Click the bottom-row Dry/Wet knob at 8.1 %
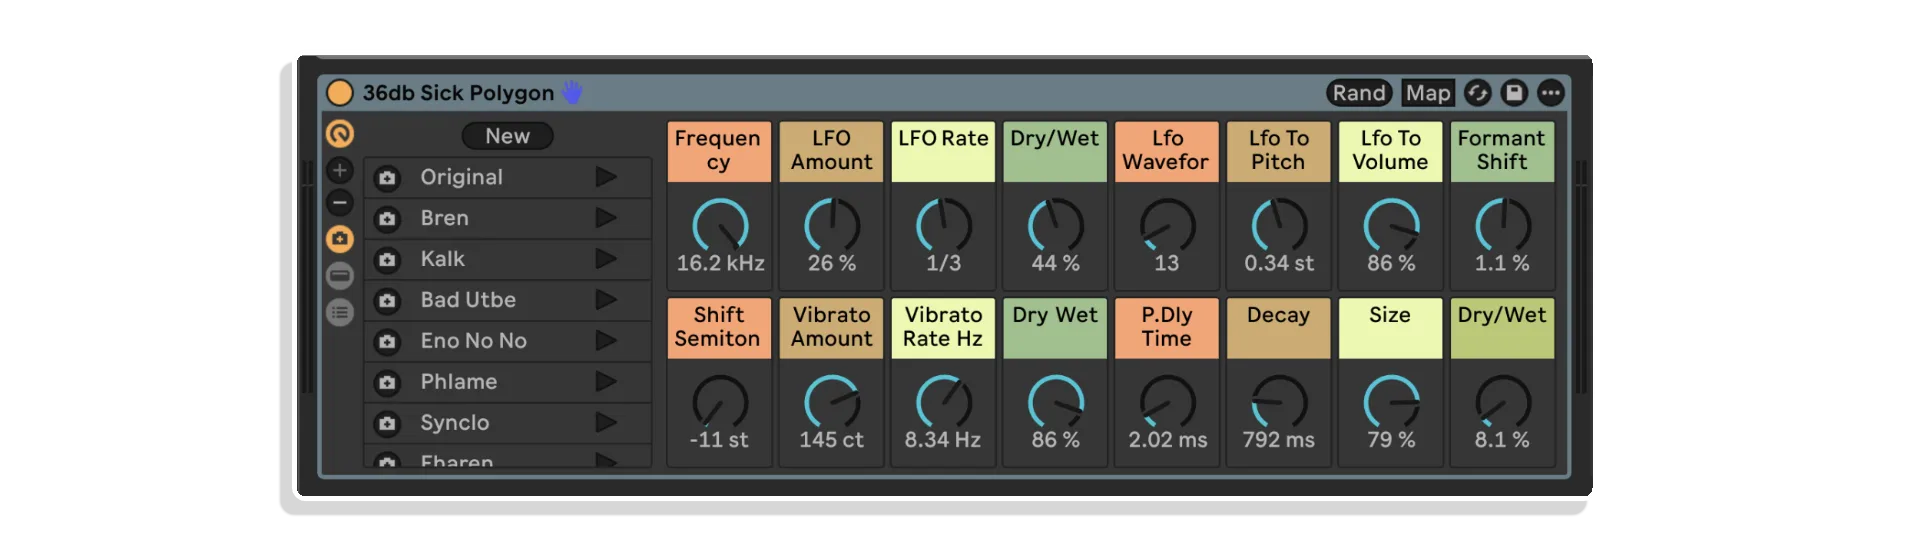The image size is (1920, 551). pos(1503,402)
